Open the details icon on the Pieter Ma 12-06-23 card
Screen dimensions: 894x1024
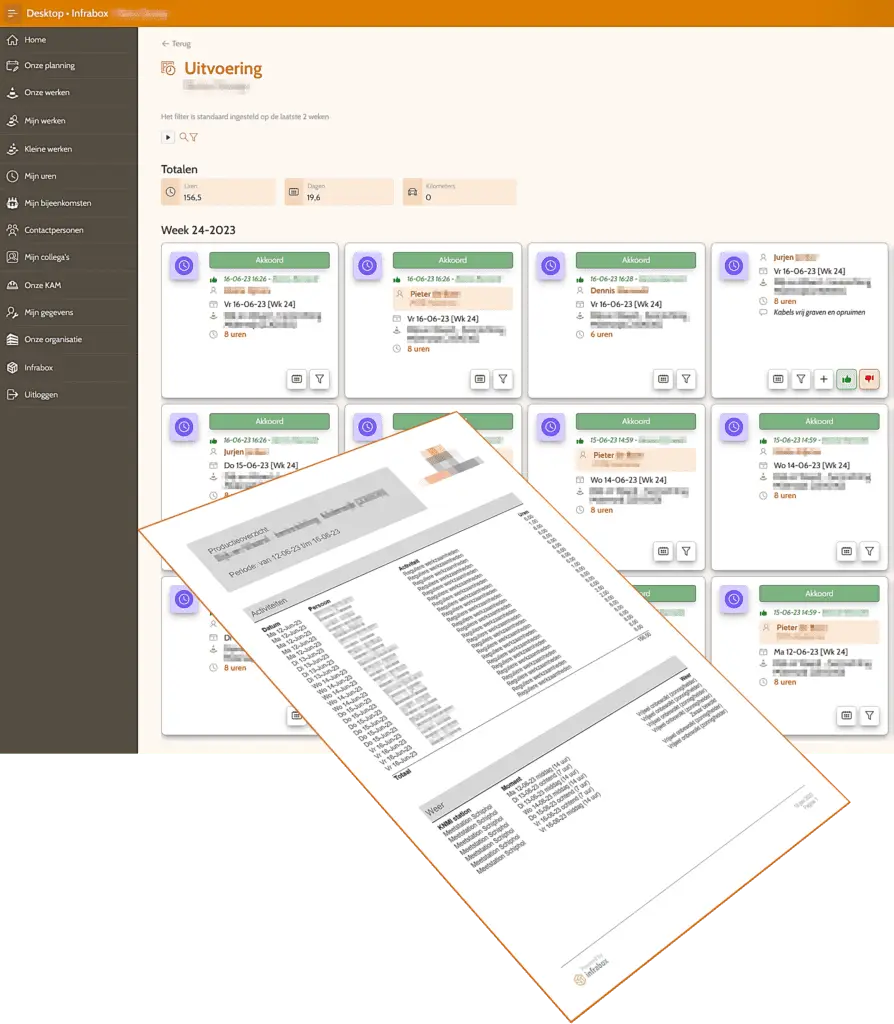[846, 716]
